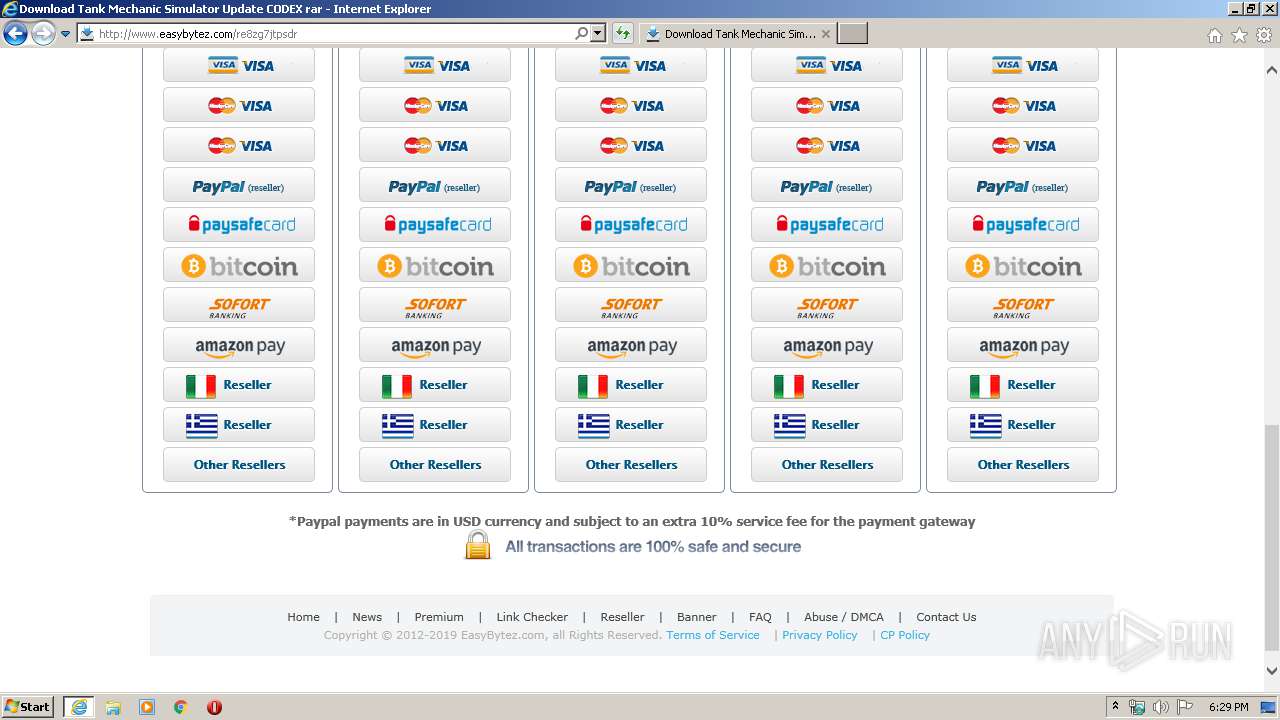This screenshot has height=720, width=1280.
Task: Go to the Premium footer link
Action: (439, 617)
